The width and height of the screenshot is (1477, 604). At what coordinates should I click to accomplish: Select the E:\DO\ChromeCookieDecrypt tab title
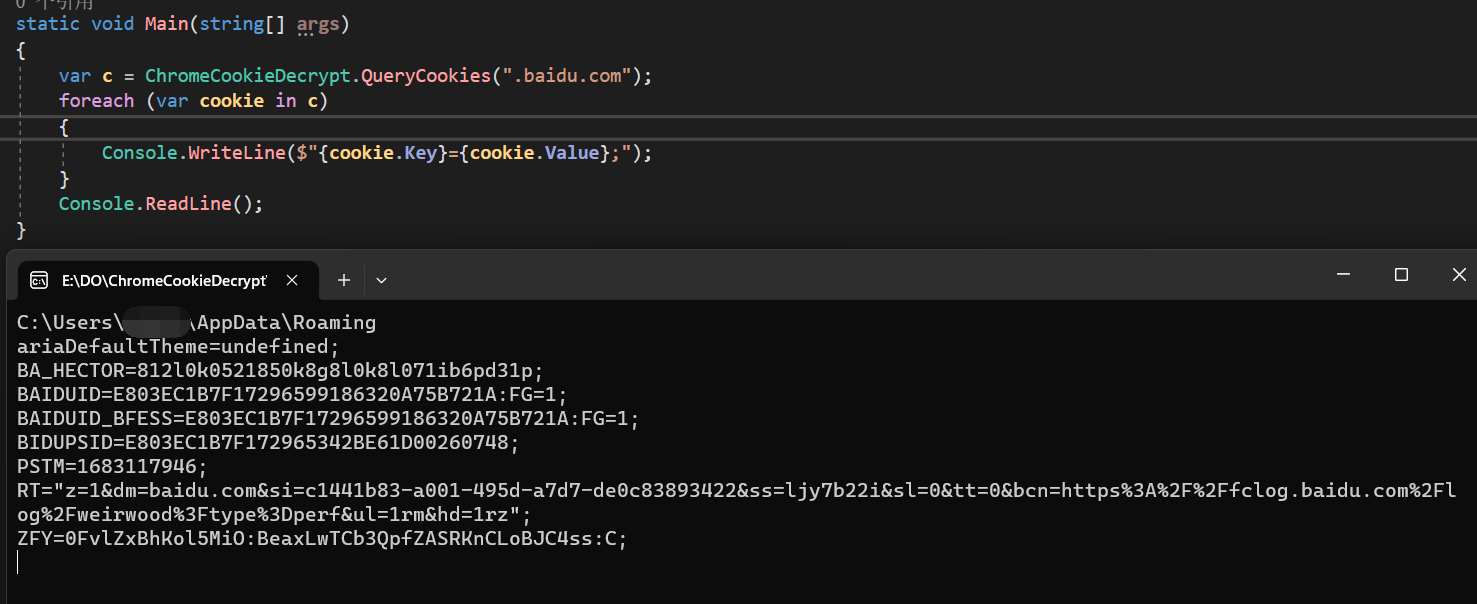tap(164, 281)
